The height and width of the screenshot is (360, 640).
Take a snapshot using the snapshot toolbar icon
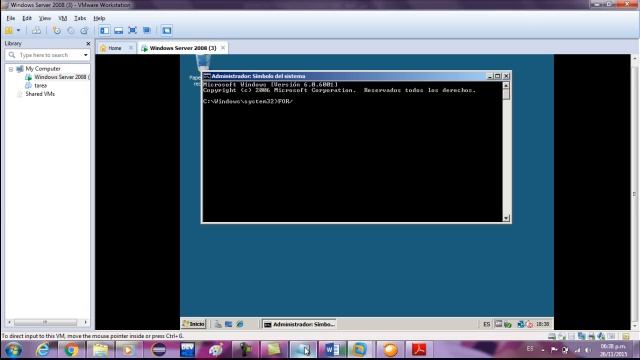pos(57,30)
